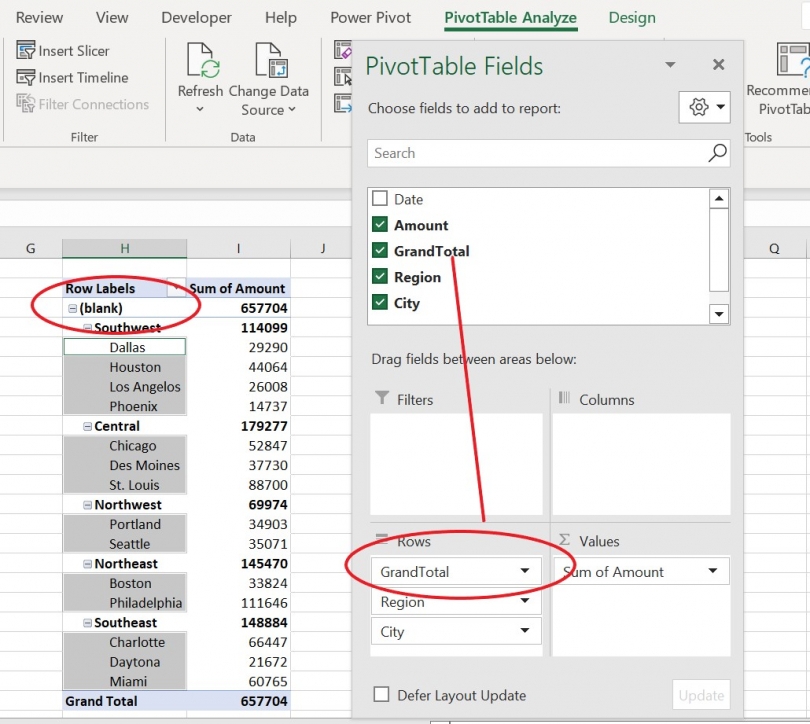Image resolution: width=810 pixels, height=724 pixels.
Task: Uncheck the GrandTotal field checkbox
Action: click(380, 250)
